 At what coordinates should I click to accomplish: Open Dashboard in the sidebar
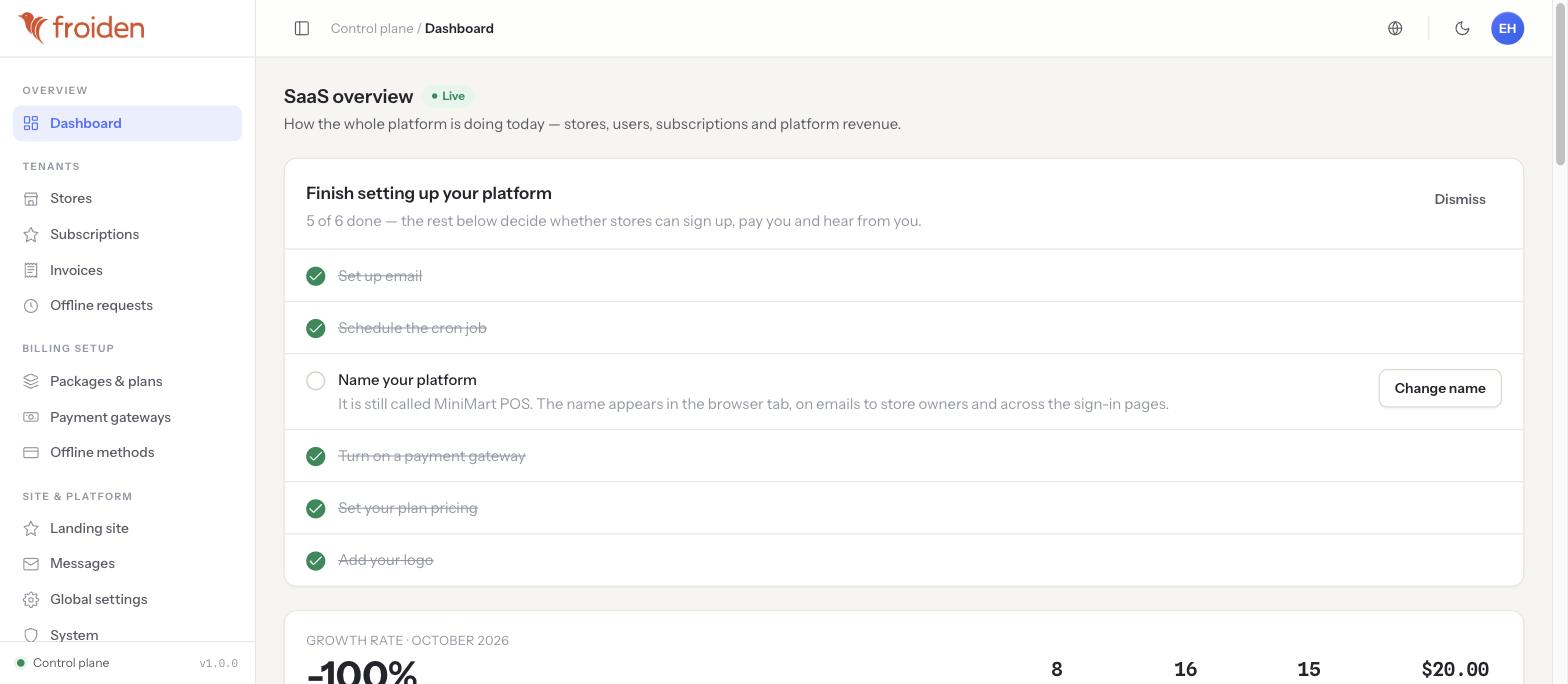127,123
